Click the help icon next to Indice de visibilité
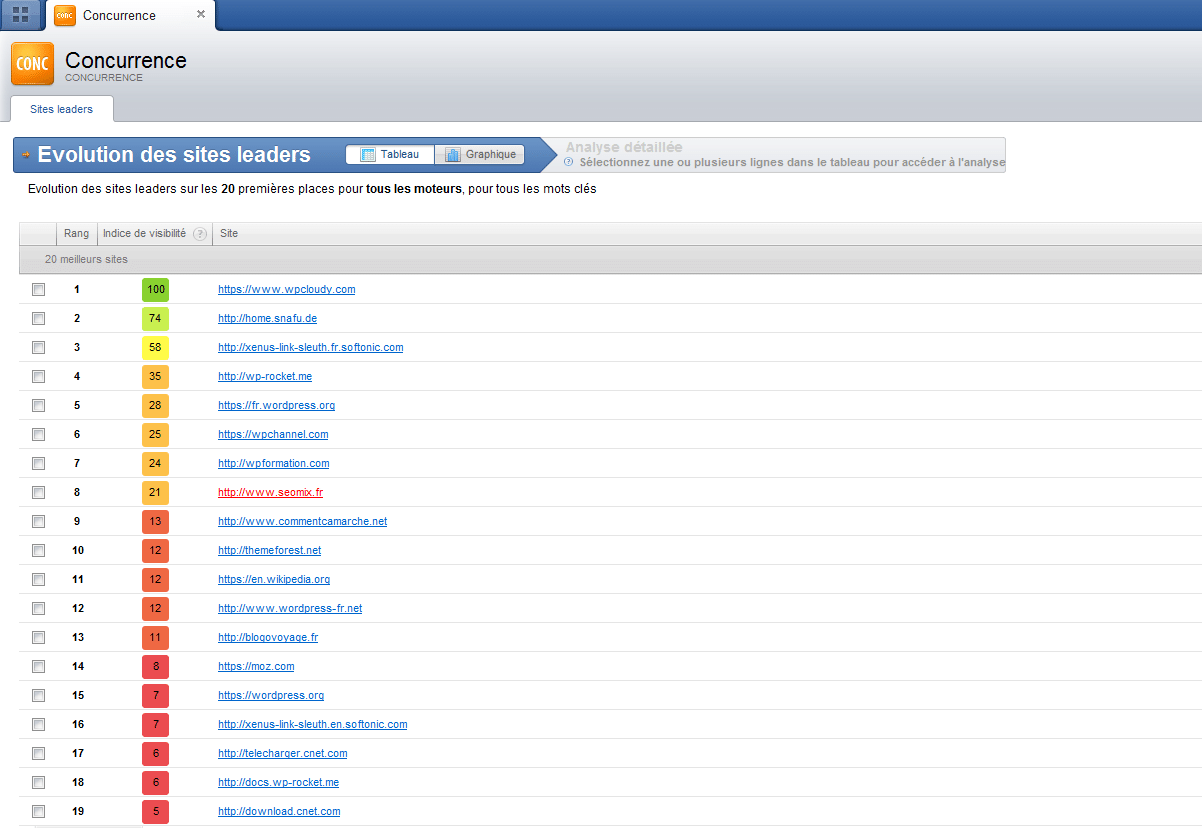The height and width of the screenshot is (828, 1202). click(200, 234)
